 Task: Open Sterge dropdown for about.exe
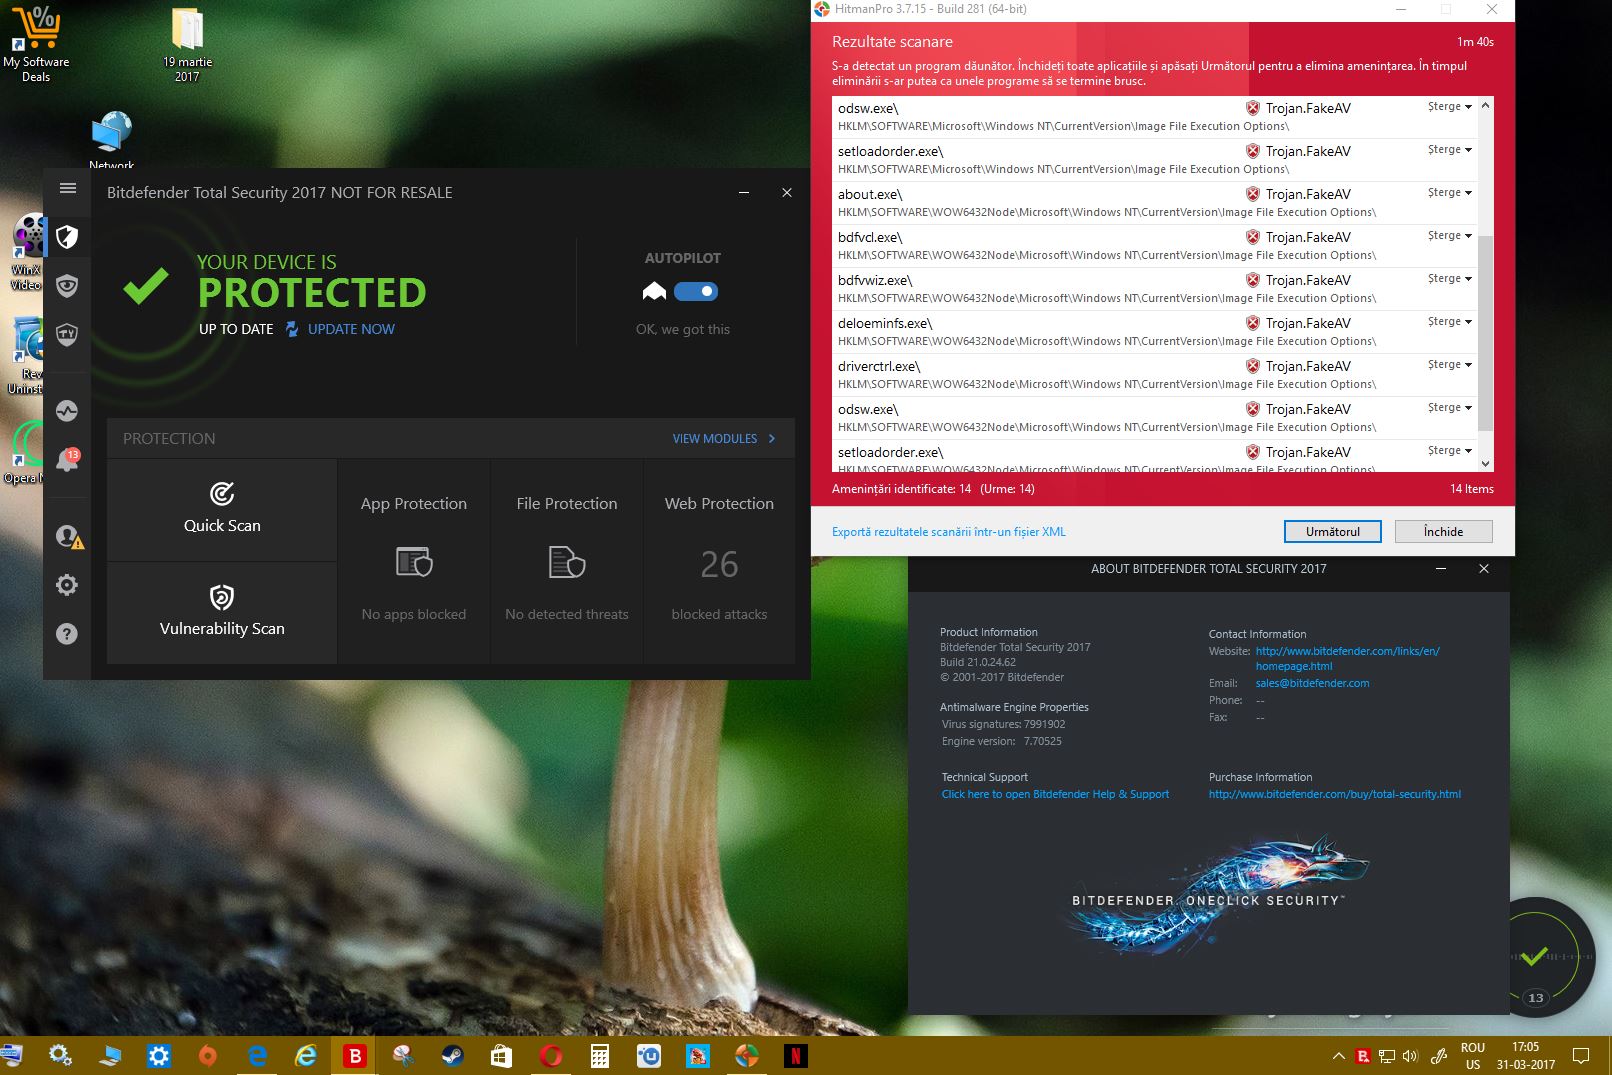(1449, 193)
